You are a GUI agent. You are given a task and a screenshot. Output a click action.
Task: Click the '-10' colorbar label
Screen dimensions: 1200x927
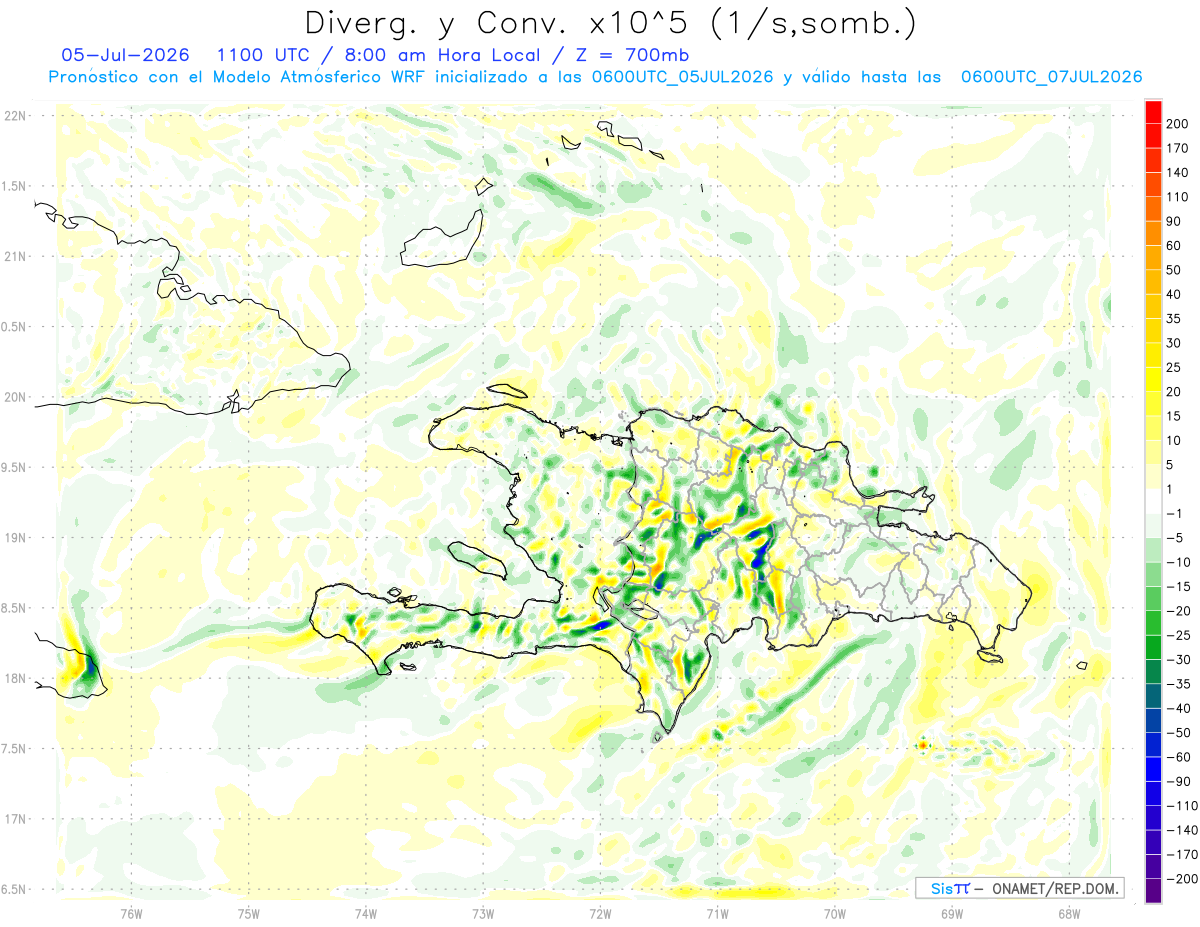click(x=1177, y=562)
